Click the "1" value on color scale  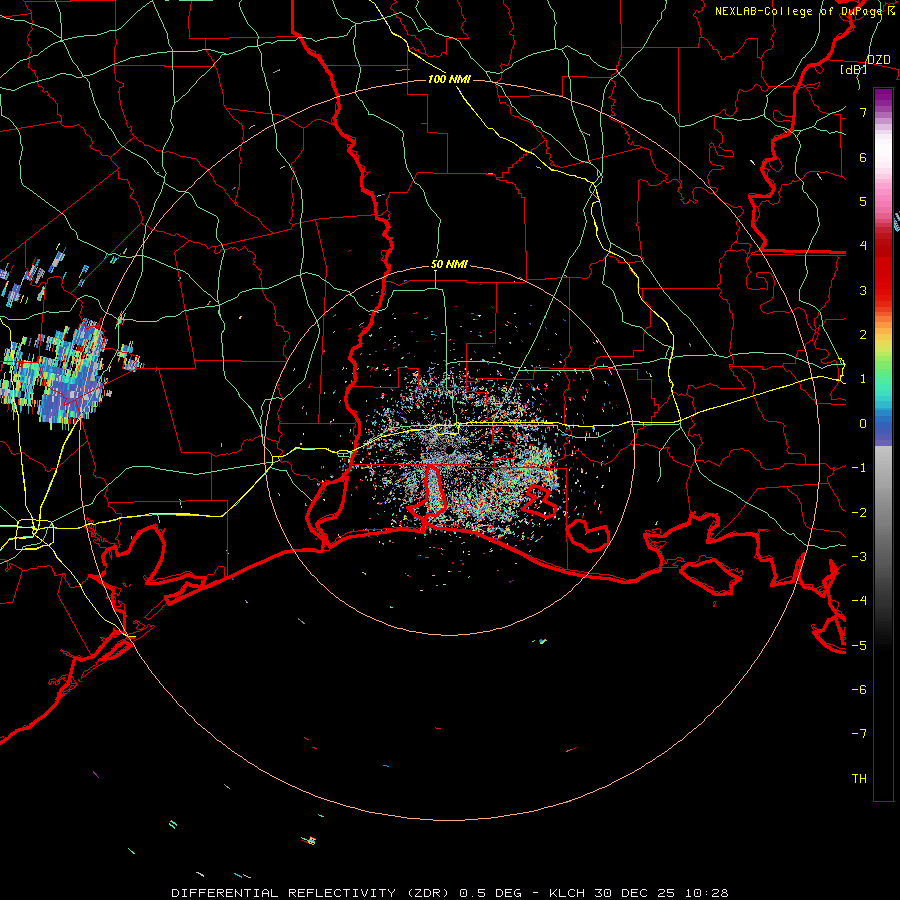(x=863, y=379)
